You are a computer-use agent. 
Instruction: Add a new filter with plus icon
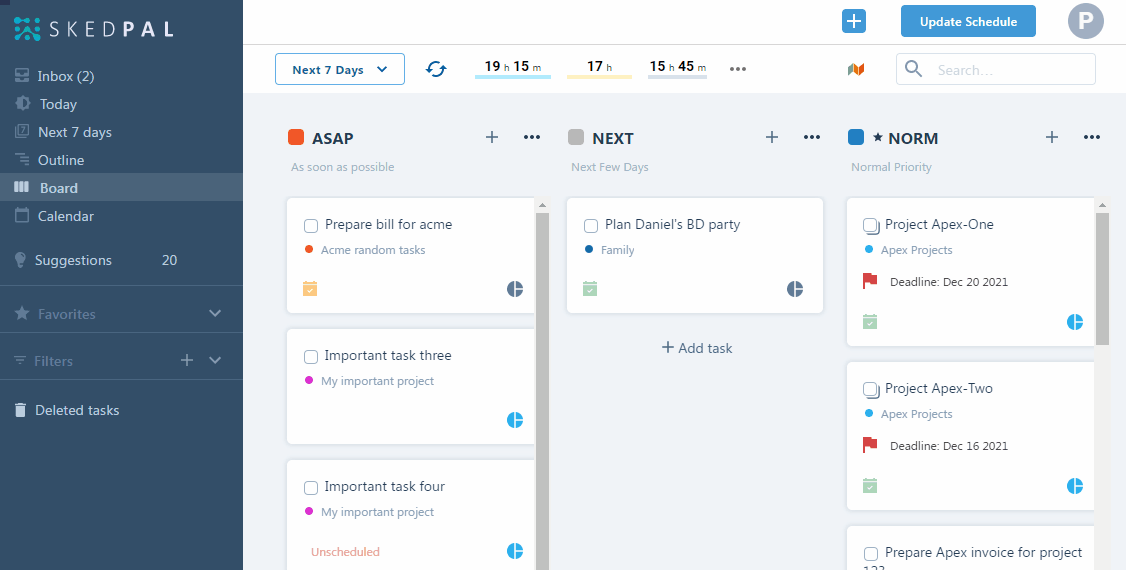pos(187,360)
